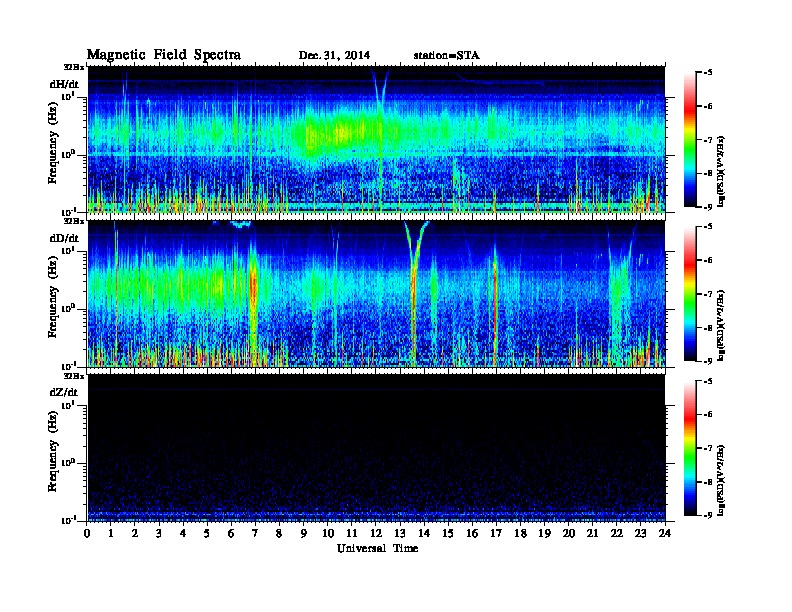Click hour 2 on the Universal Time axis
Screen dimensions: 792x612
tap(135, 533)
